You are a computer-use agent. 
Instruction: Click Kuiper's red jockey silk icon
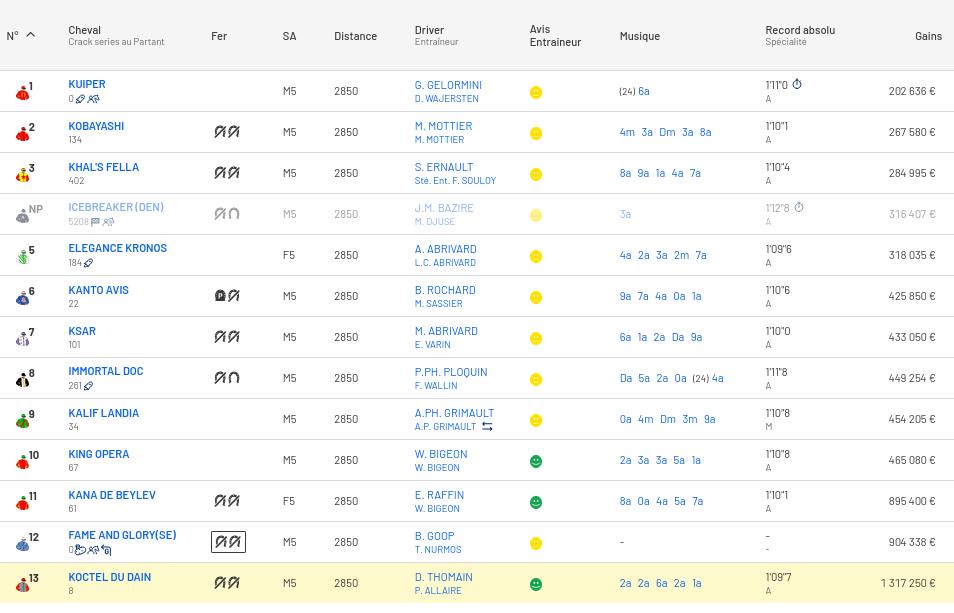click(22, 92)
